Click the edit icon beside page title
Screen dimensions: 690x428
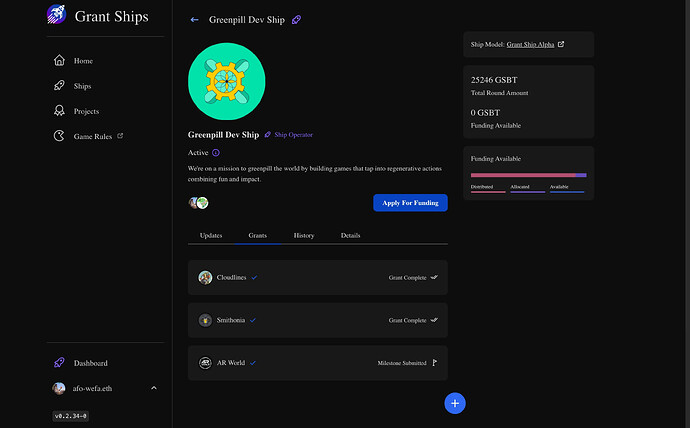tap(297, 20)
